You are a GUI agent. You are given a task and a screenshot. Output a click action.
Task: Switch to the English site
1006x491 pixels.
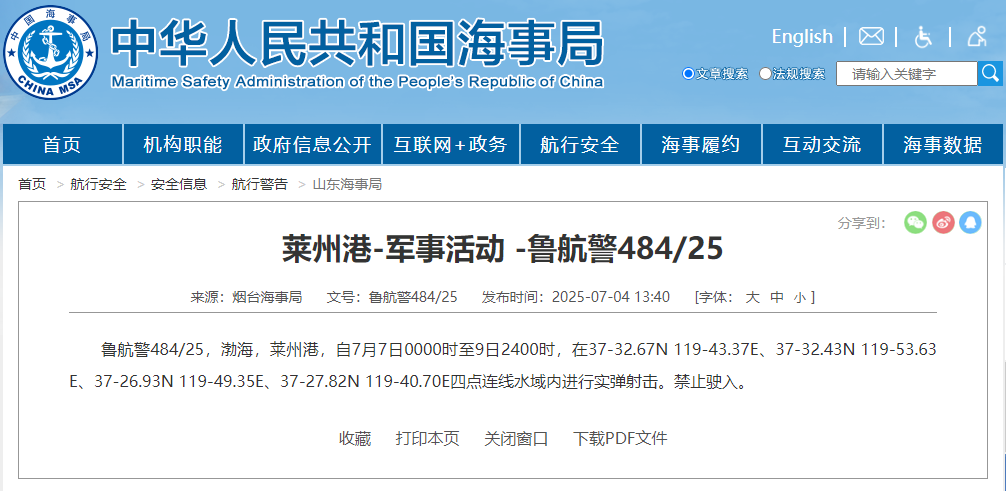coord(802,37)
